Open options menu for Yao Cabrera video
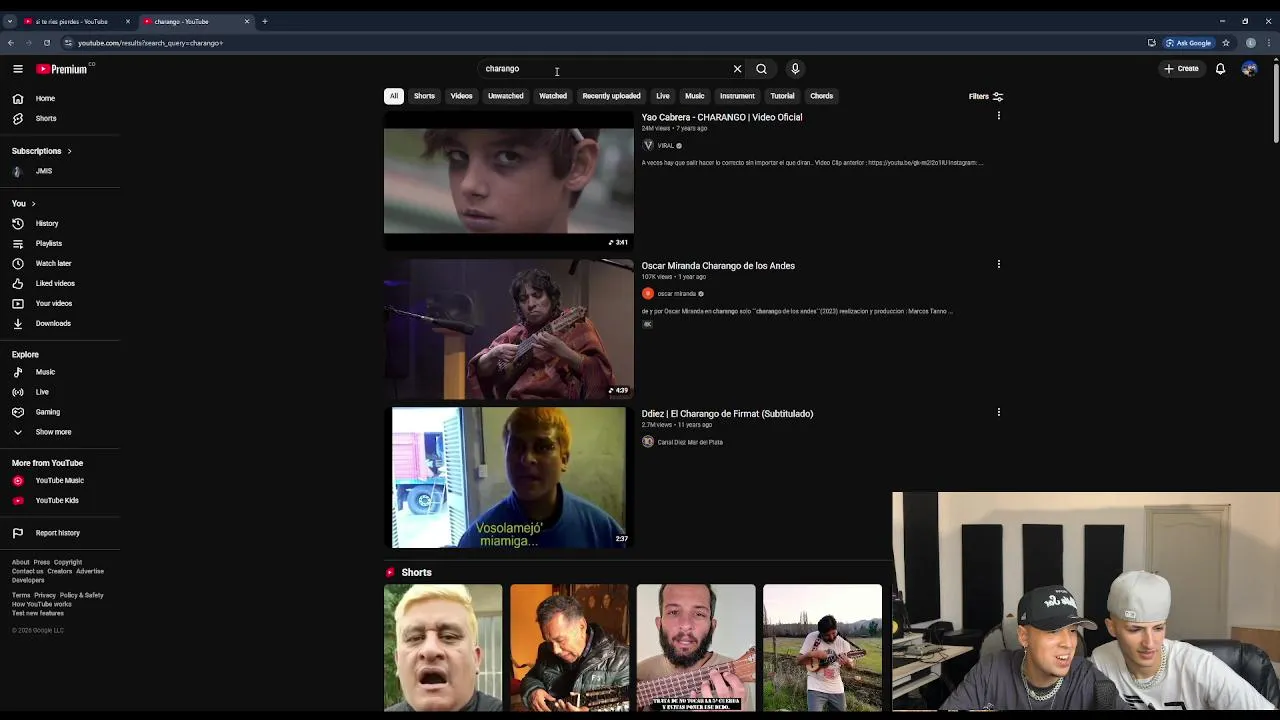1280x720 pixels. click(998, 116)
